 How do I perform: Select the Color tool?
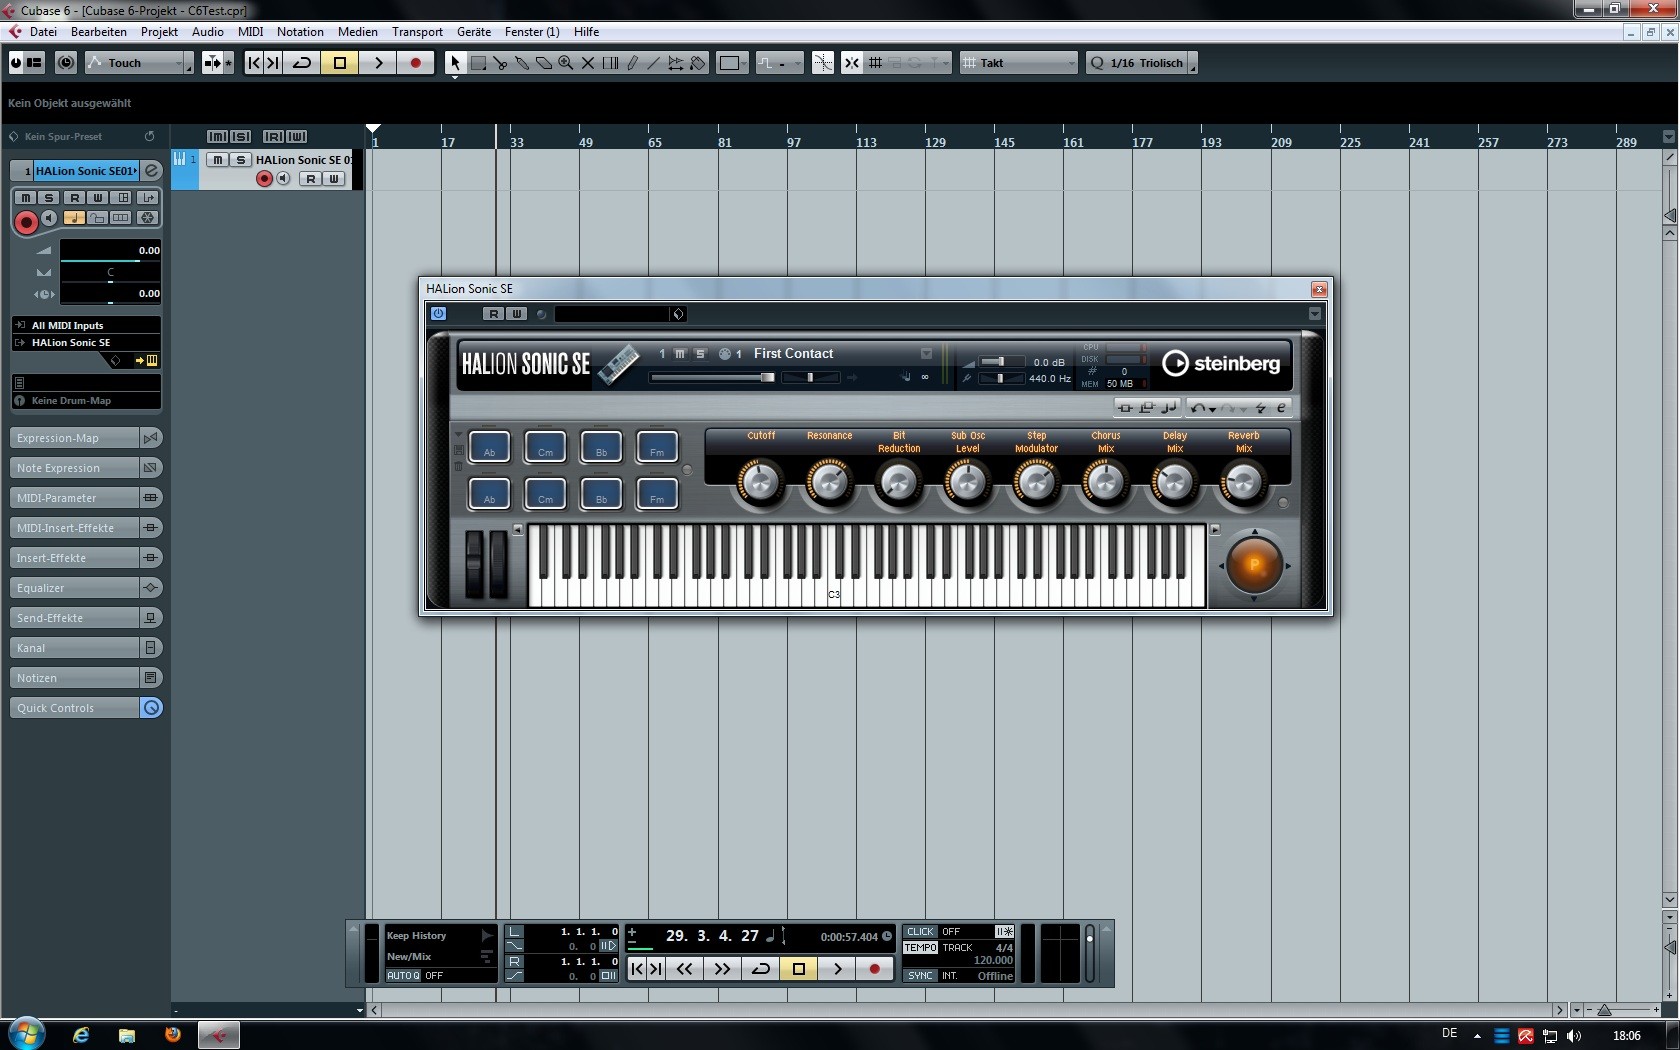click(x=698, y=63)
